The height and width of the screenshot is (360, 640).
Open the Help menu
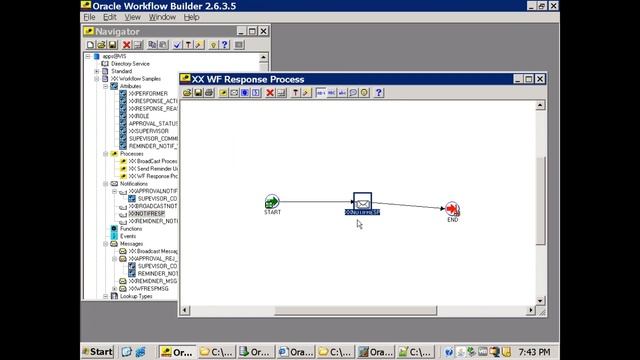point(191,17)
